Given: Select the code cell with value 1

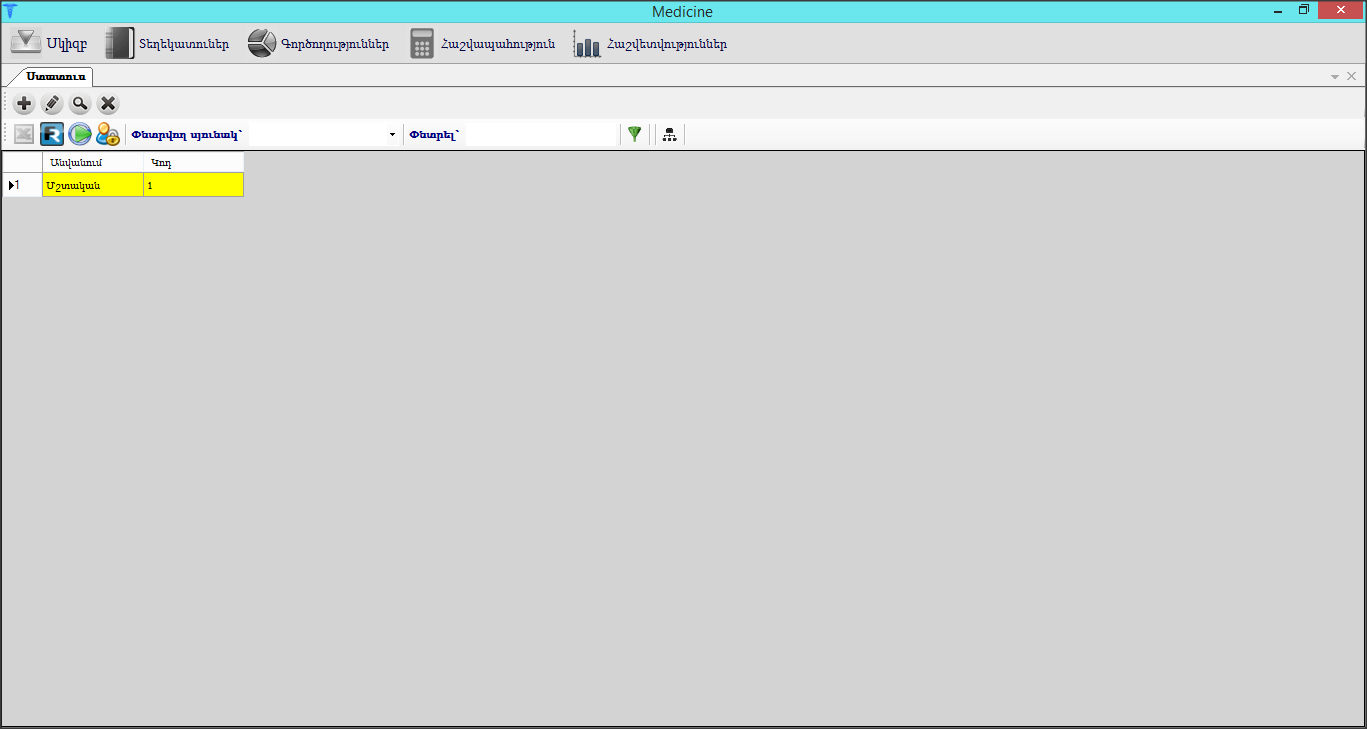Looking at the screenshot, I should 194,185.
